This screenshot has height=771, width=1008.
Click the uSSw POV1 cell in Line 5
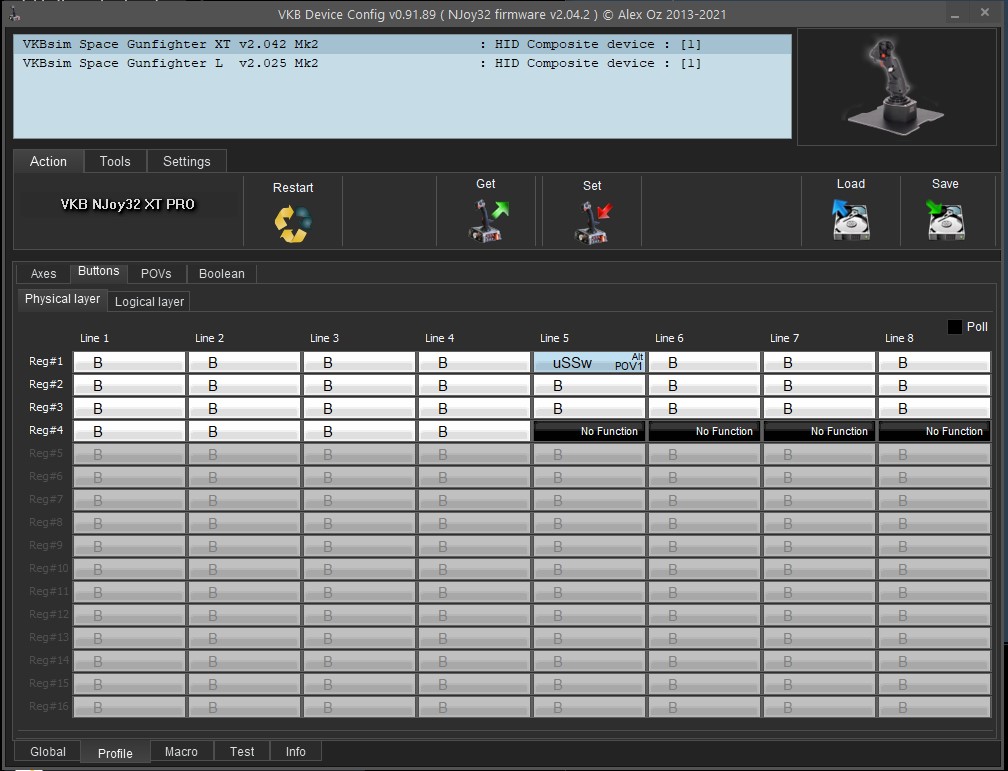(x=589, y=362)
